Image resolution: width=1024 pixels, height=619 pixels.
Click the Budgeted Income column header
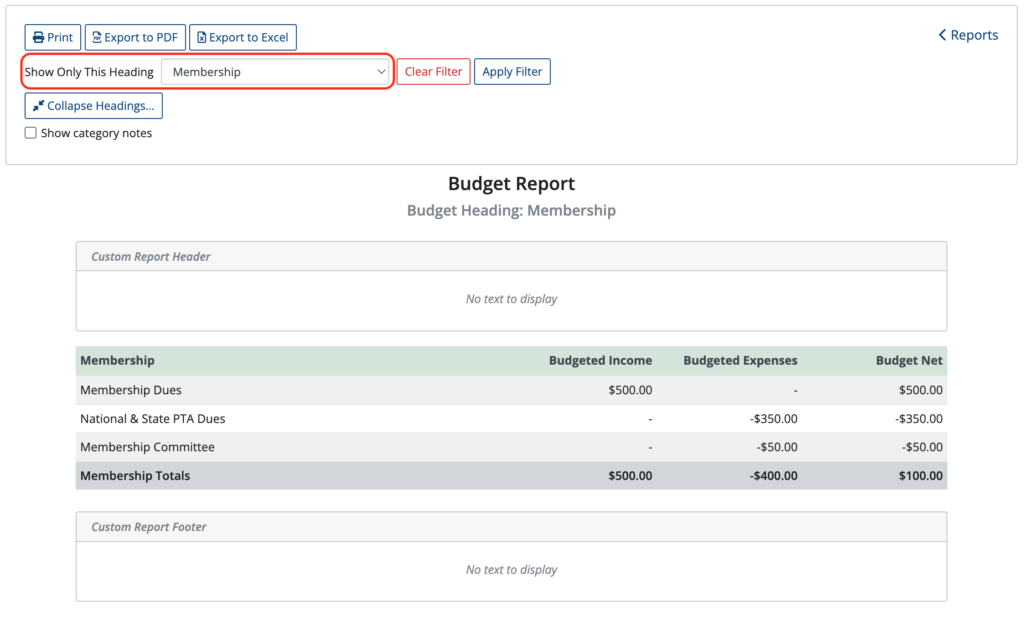[x=600, y=360]
